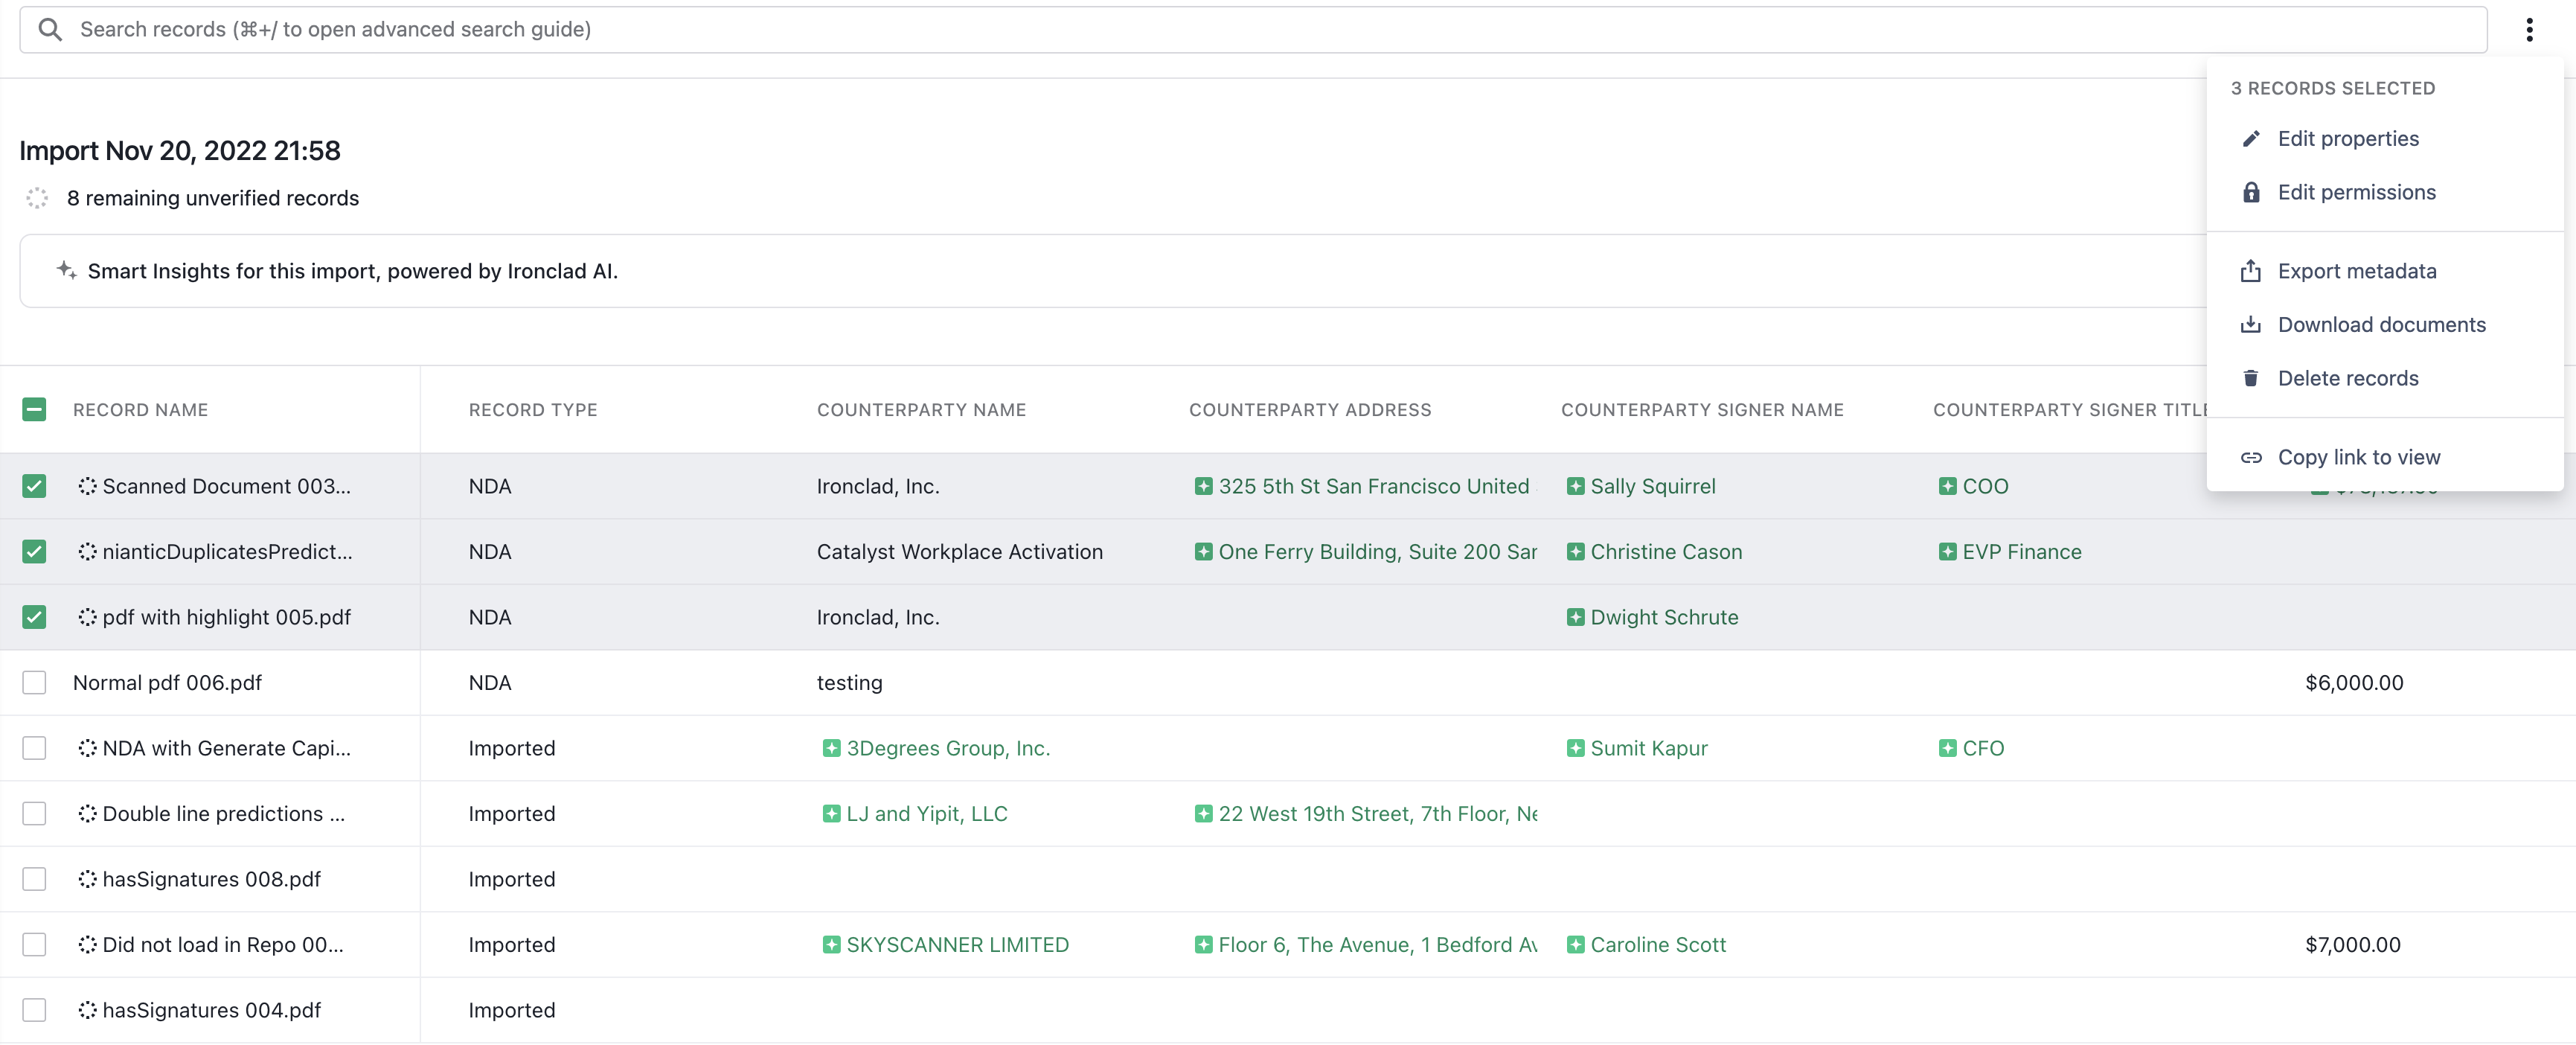Choose Copy link to view
The image size is (2576, 1045).
(x=2385, y=457)
